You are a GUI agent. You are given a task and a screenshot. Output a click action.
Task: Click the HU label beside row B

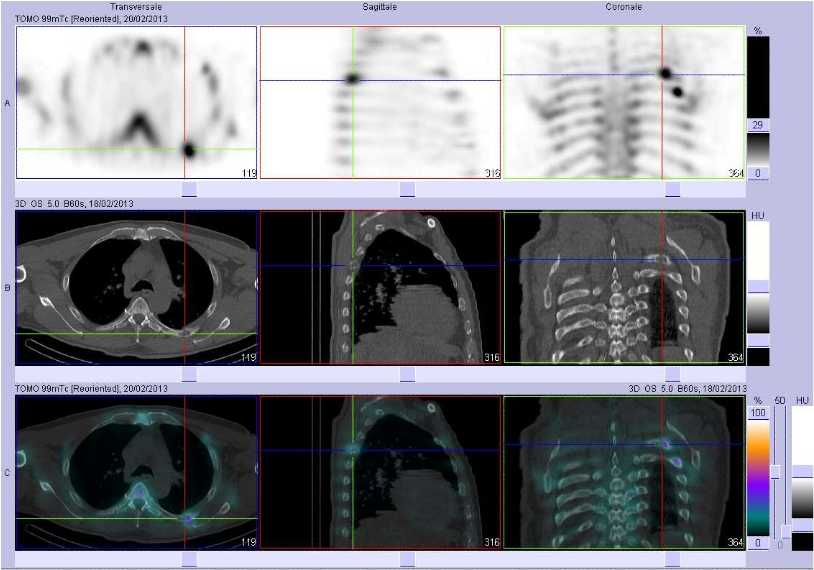(x=758, y=215)
